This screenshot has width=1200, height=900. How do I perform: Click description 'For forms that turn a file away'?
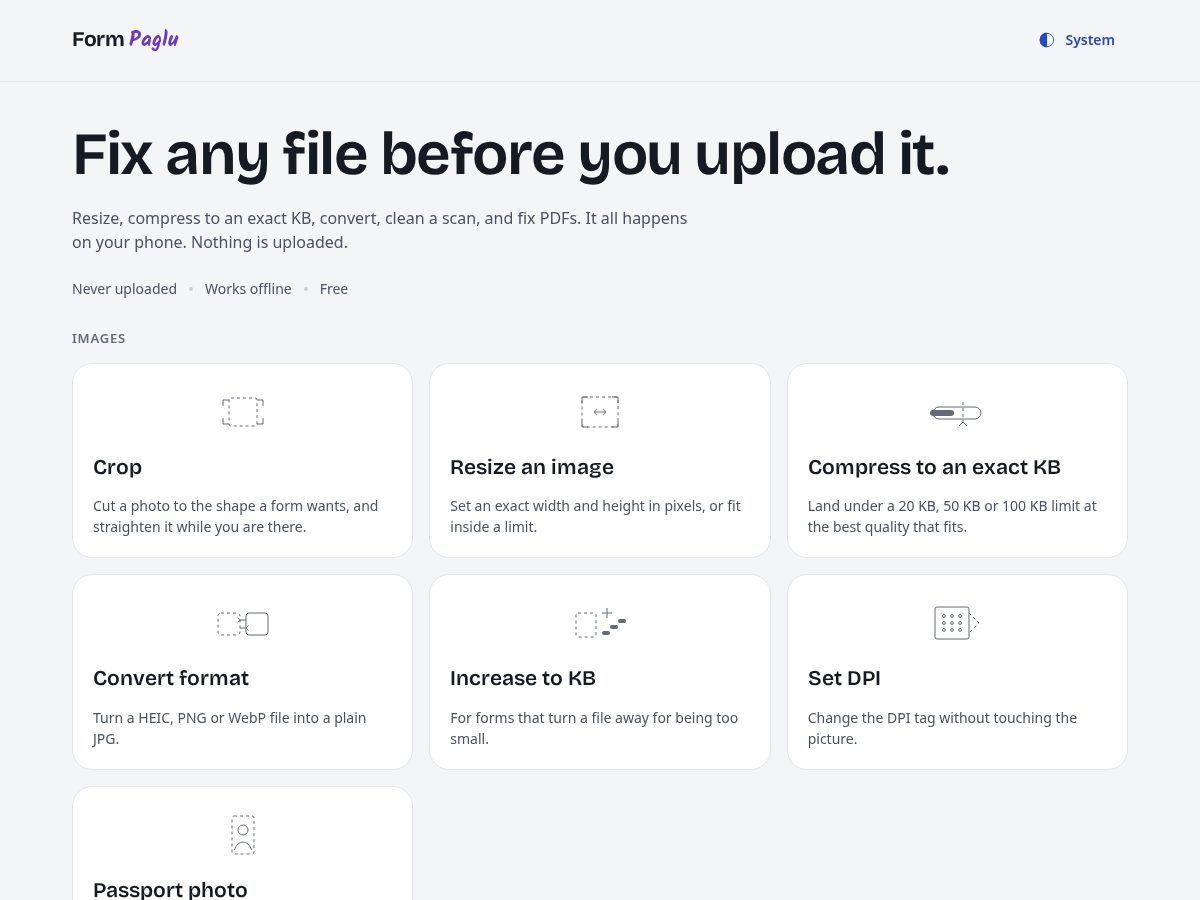594,728
